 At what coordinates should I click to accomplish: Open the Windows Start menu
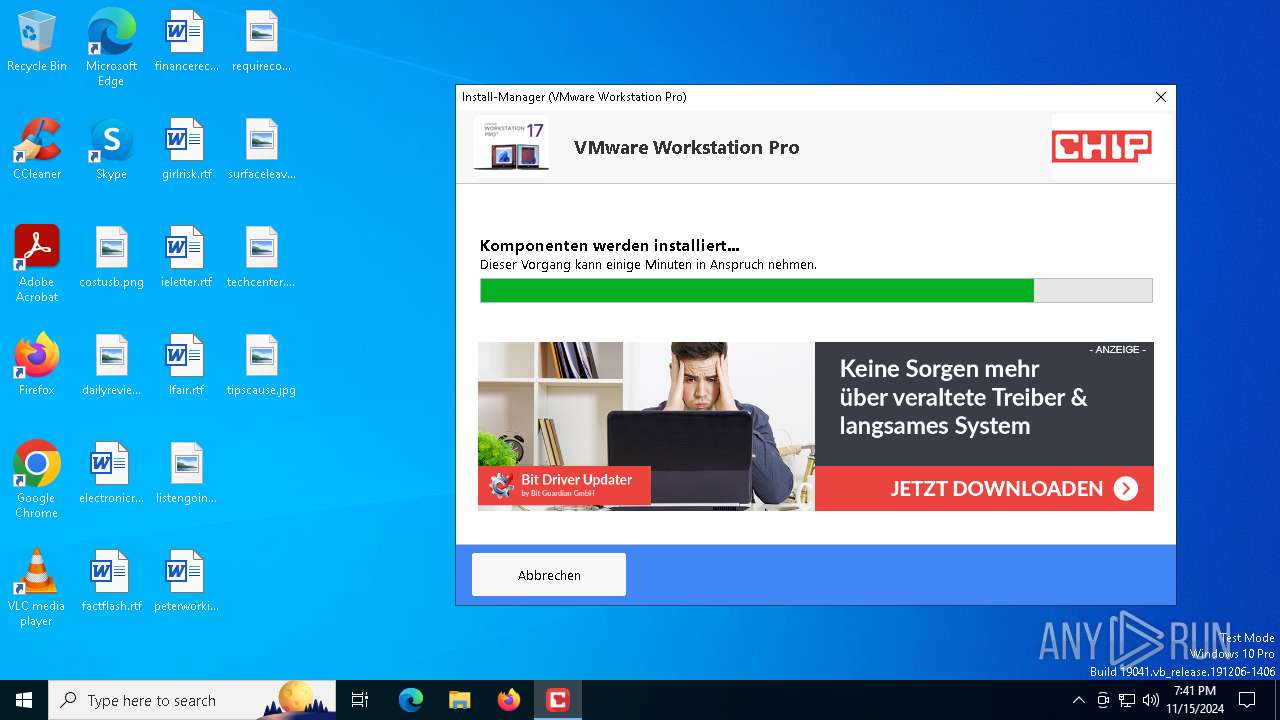pos(24,700)
